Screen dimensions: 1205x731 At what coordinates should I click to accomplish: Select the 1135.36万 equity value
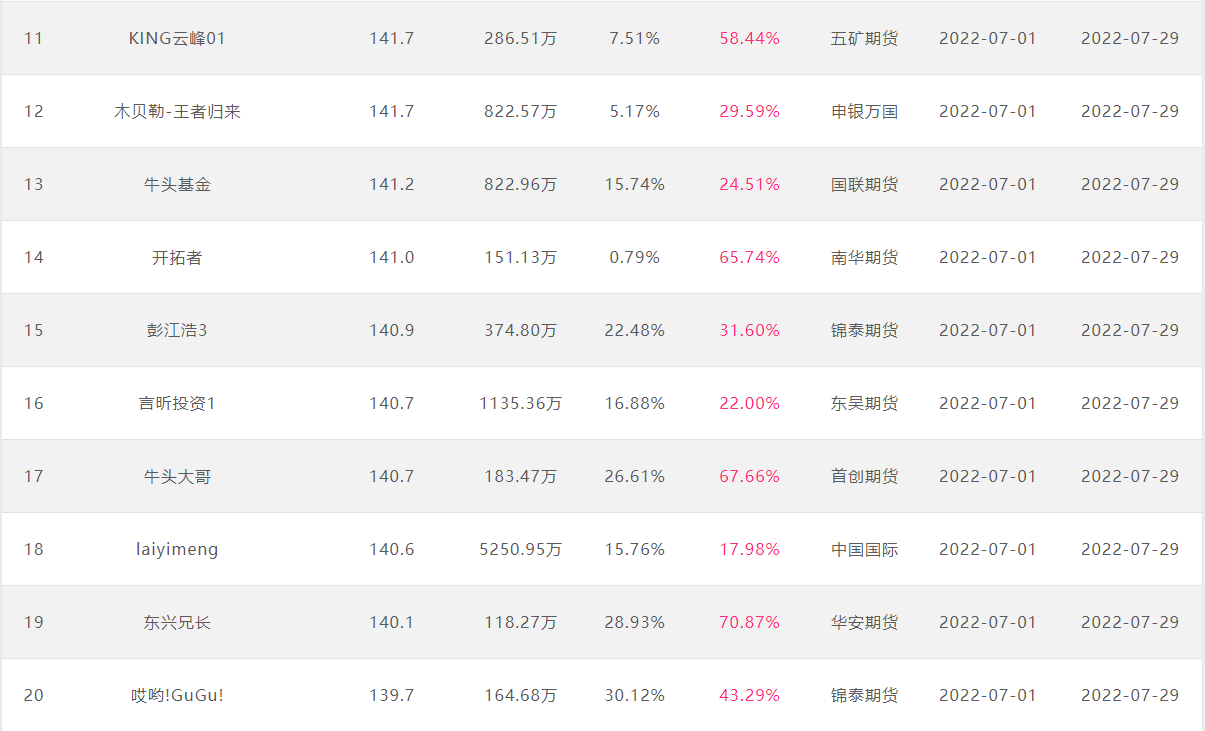(x=520, y=403)
